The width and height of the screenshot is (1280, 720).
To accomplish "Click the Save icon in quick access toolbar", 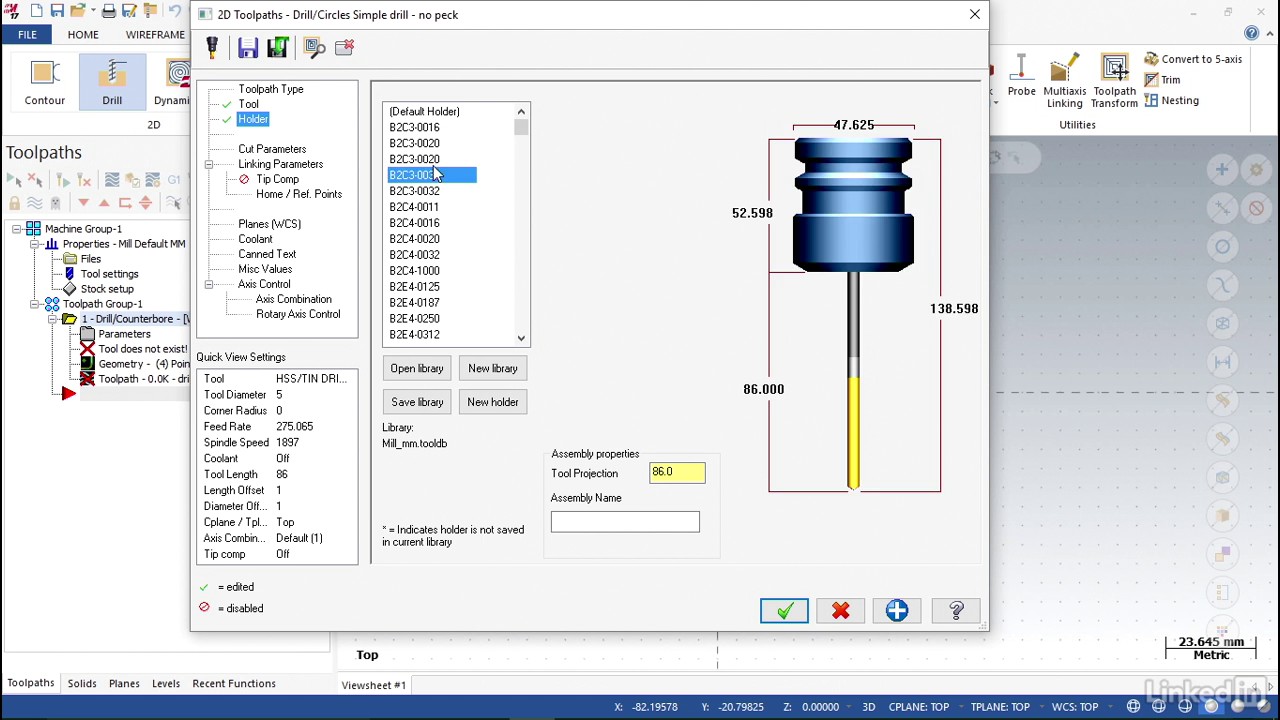I will tap(57, 11).
